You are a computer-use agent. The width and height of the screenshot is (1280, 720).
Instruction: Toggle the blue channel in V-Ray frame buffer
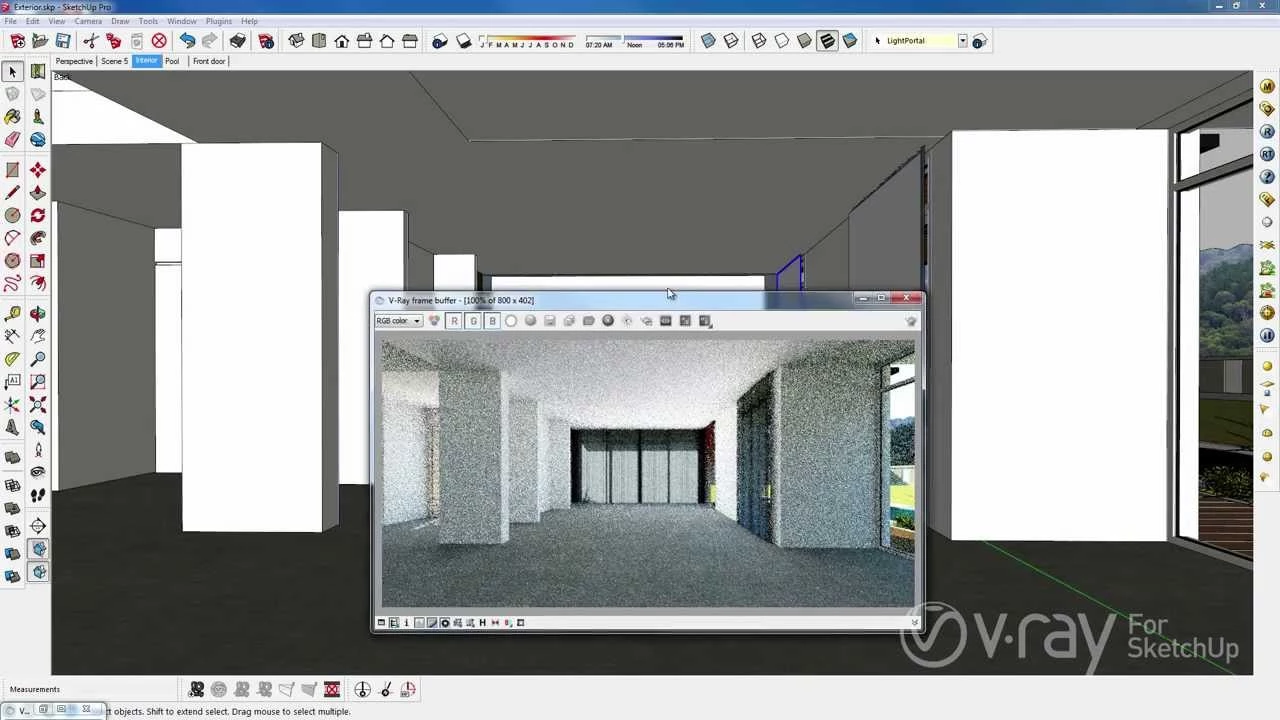492,321
